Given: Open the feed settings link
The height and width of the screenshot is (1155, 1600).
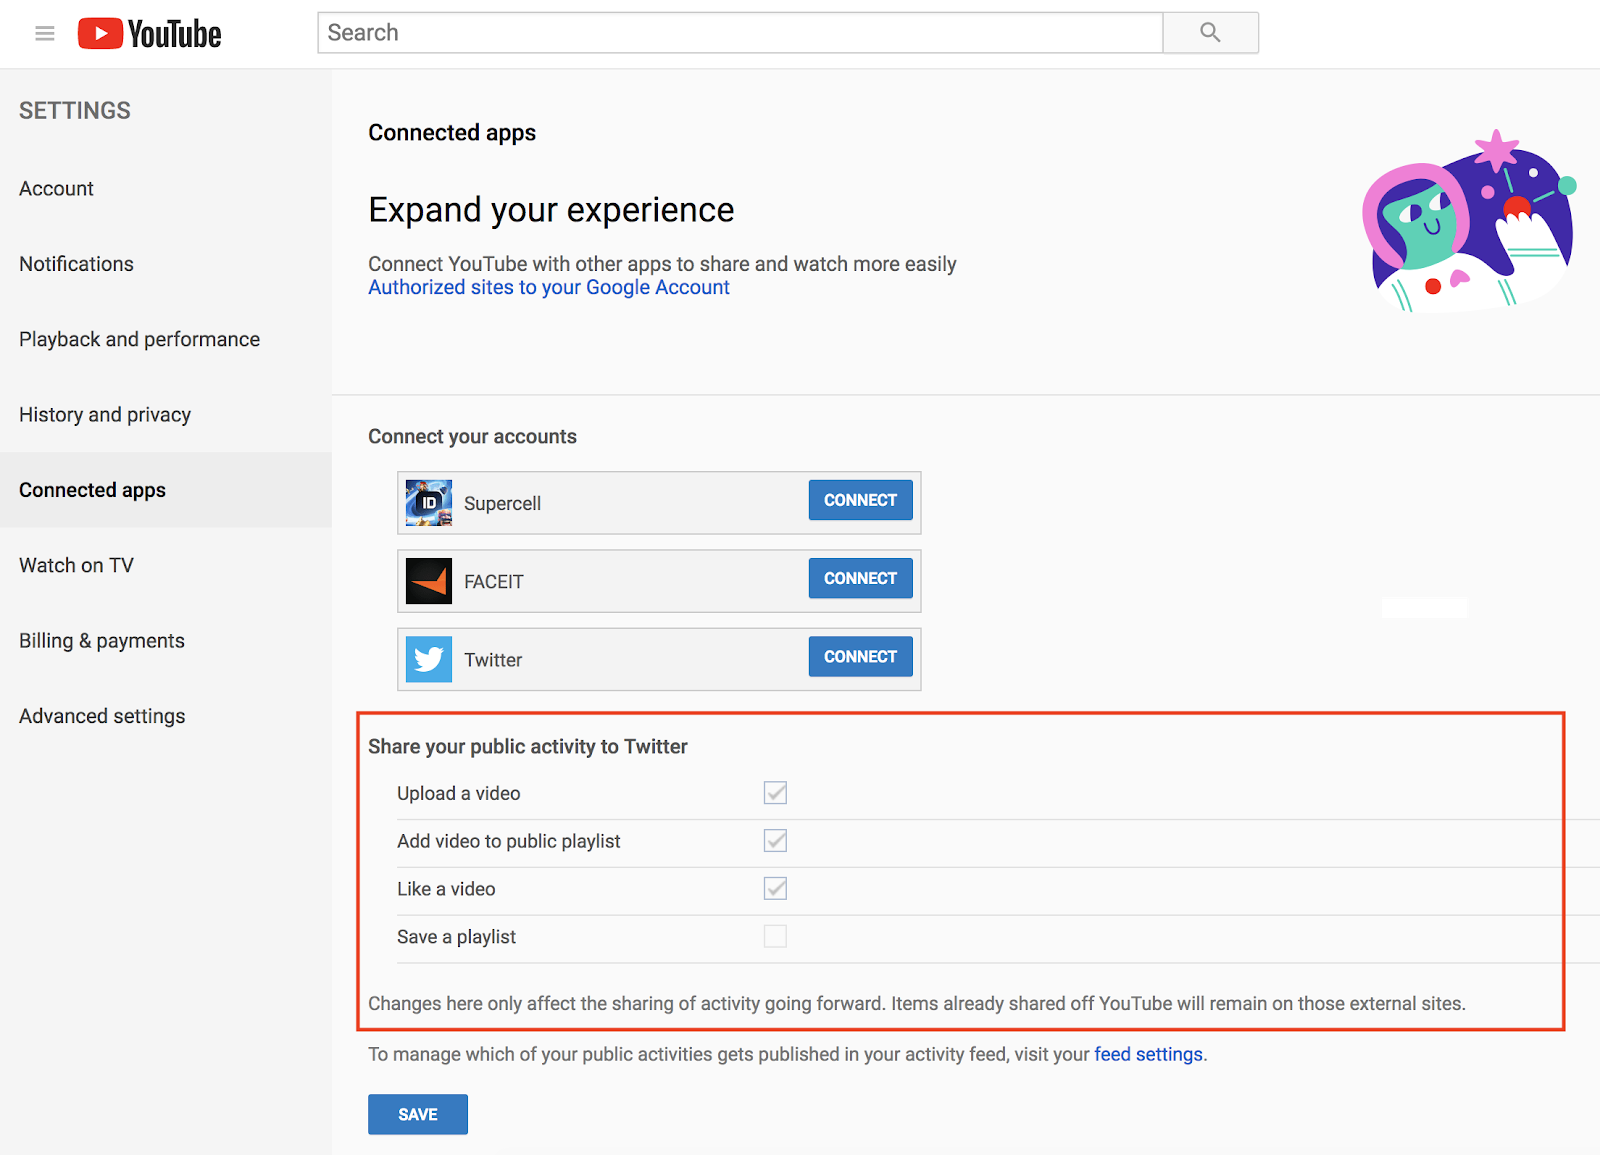Looking at the screenshot, I should click(1147, 1053).
